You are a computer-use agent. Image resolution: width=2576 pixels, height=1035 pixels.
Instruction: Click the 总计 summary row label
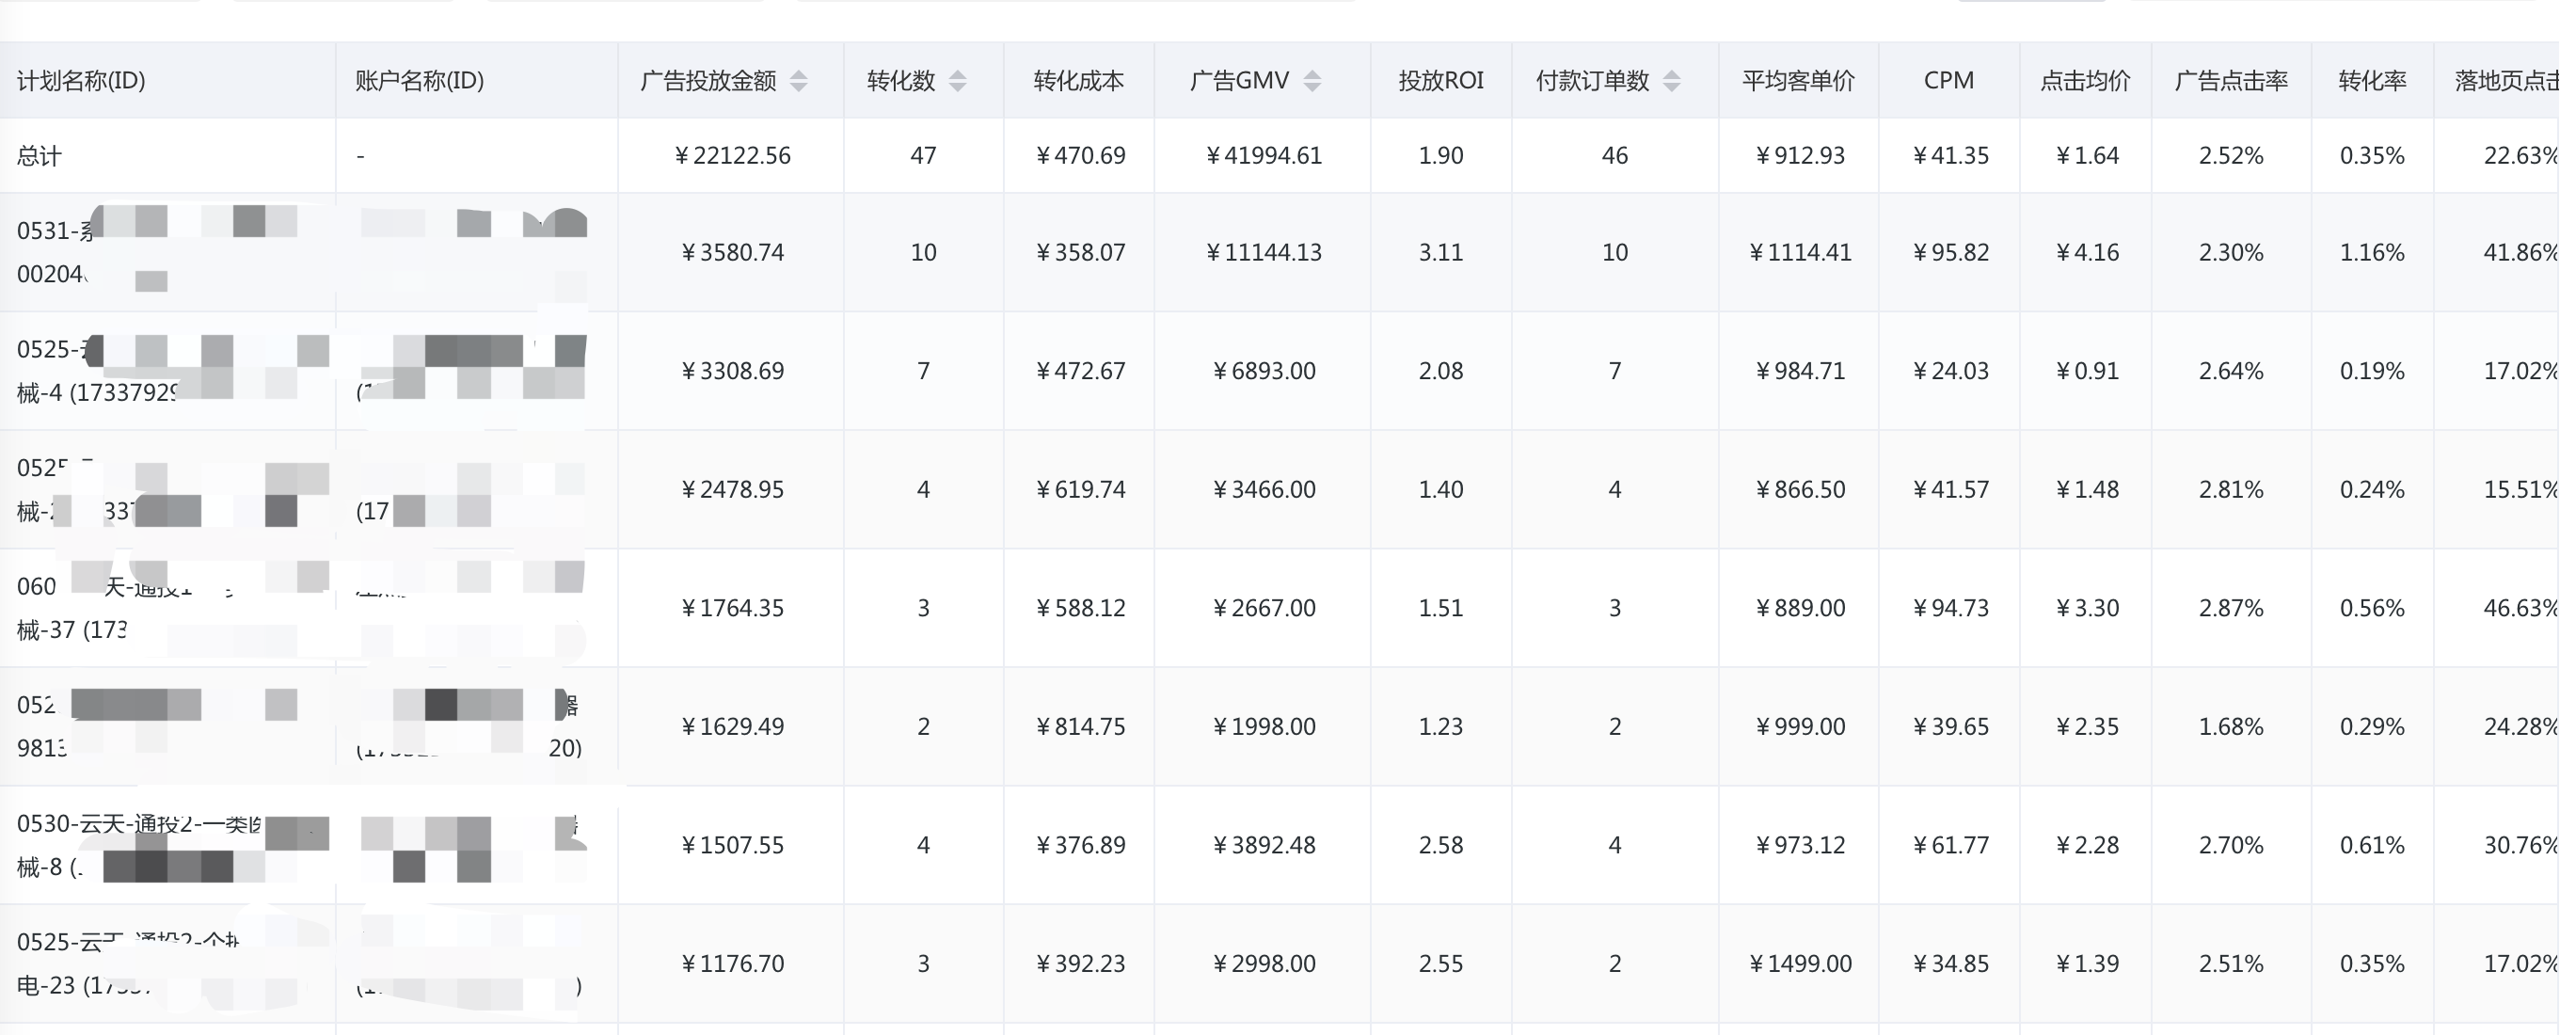[40, 157]
